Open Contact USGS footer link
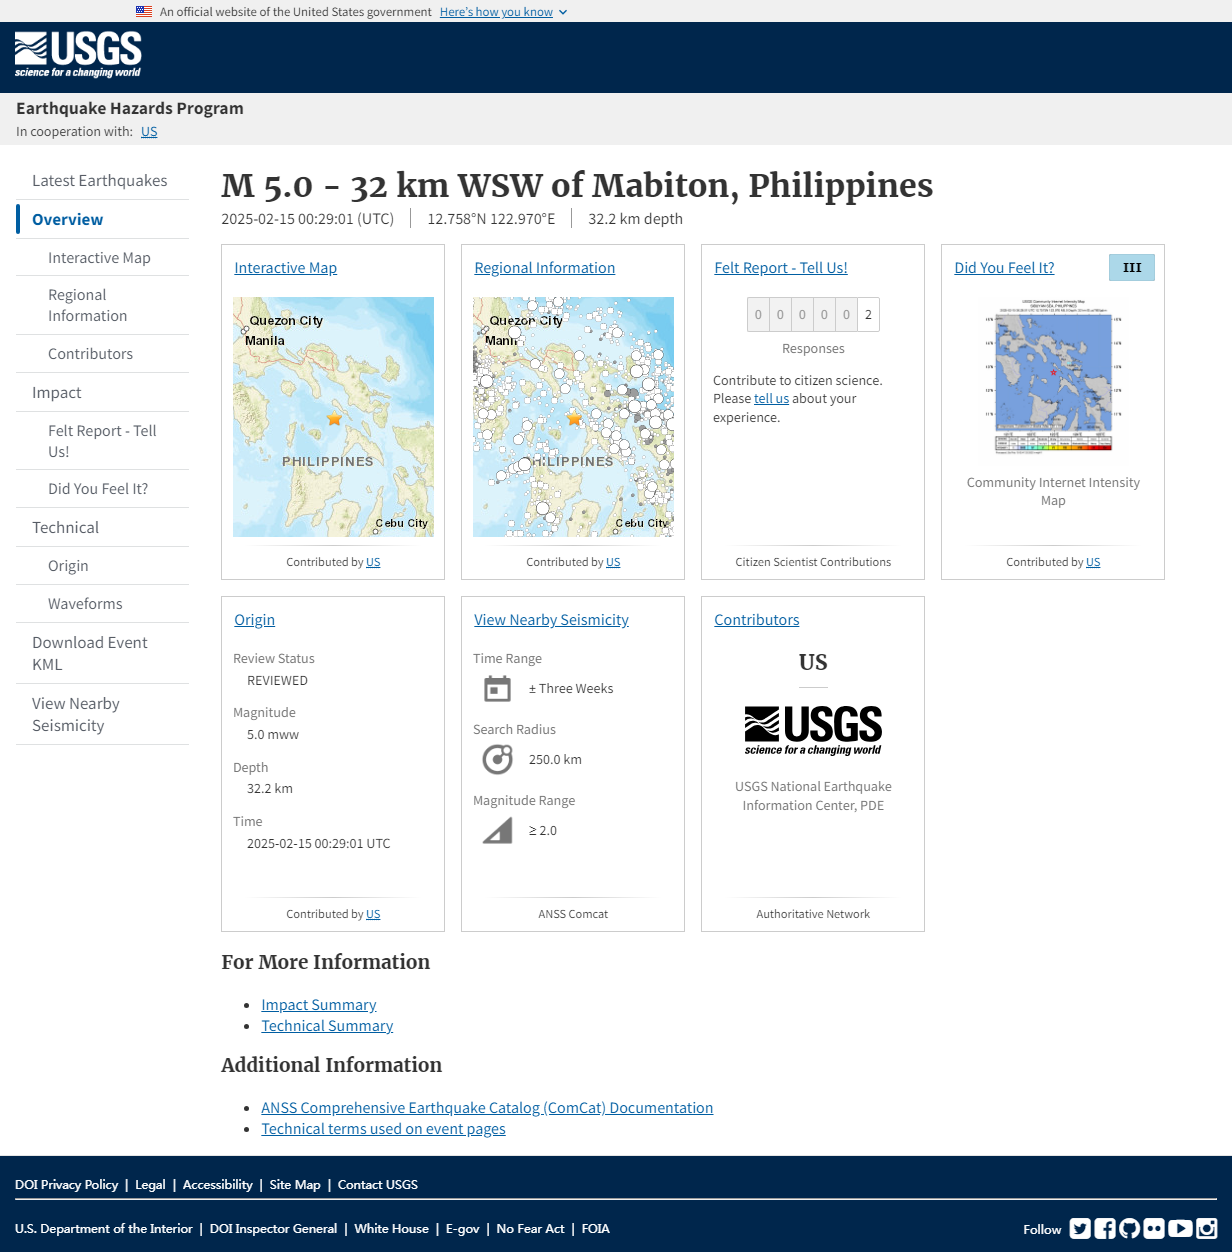 pos(378,1185)
